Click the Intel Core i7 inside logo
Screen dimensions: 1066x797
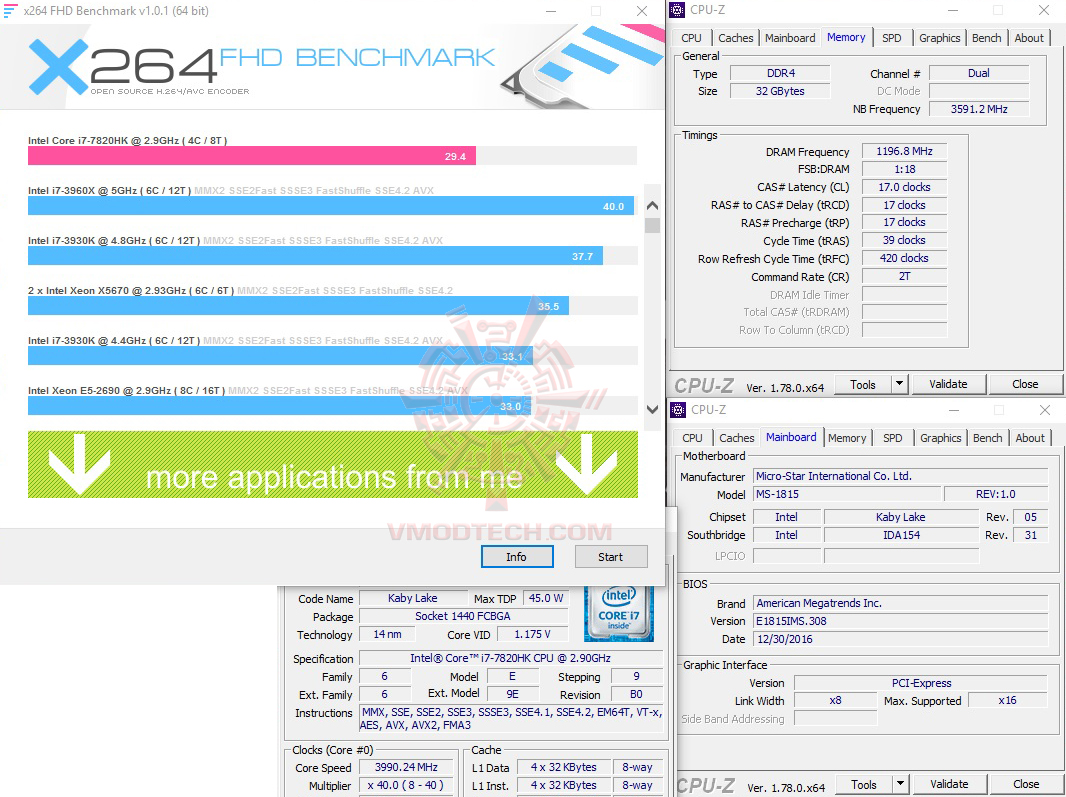click(x=619, y=613)
